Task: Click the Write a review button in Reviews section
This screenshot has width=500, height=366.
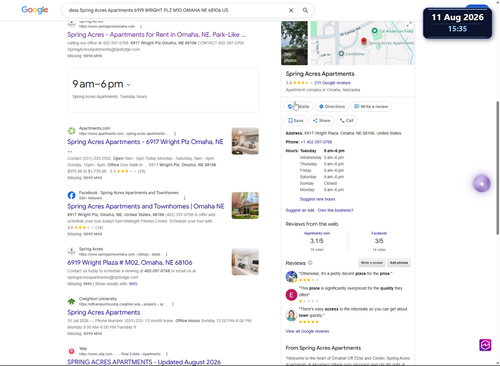Action: pyautogui.click(x=372, y=263)
